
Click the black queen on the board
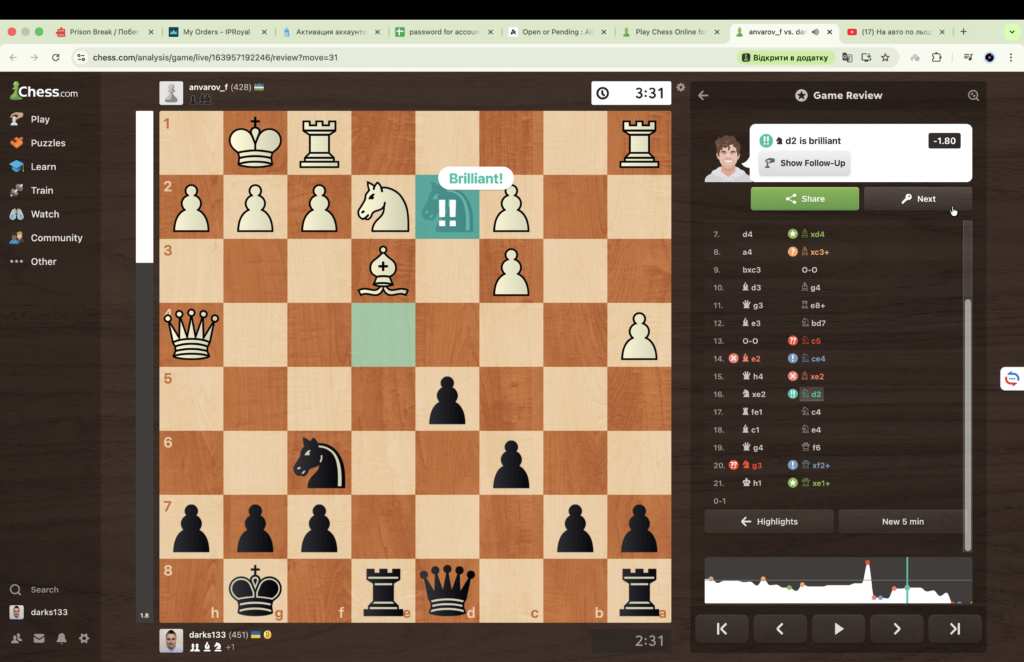coord(447,591)
